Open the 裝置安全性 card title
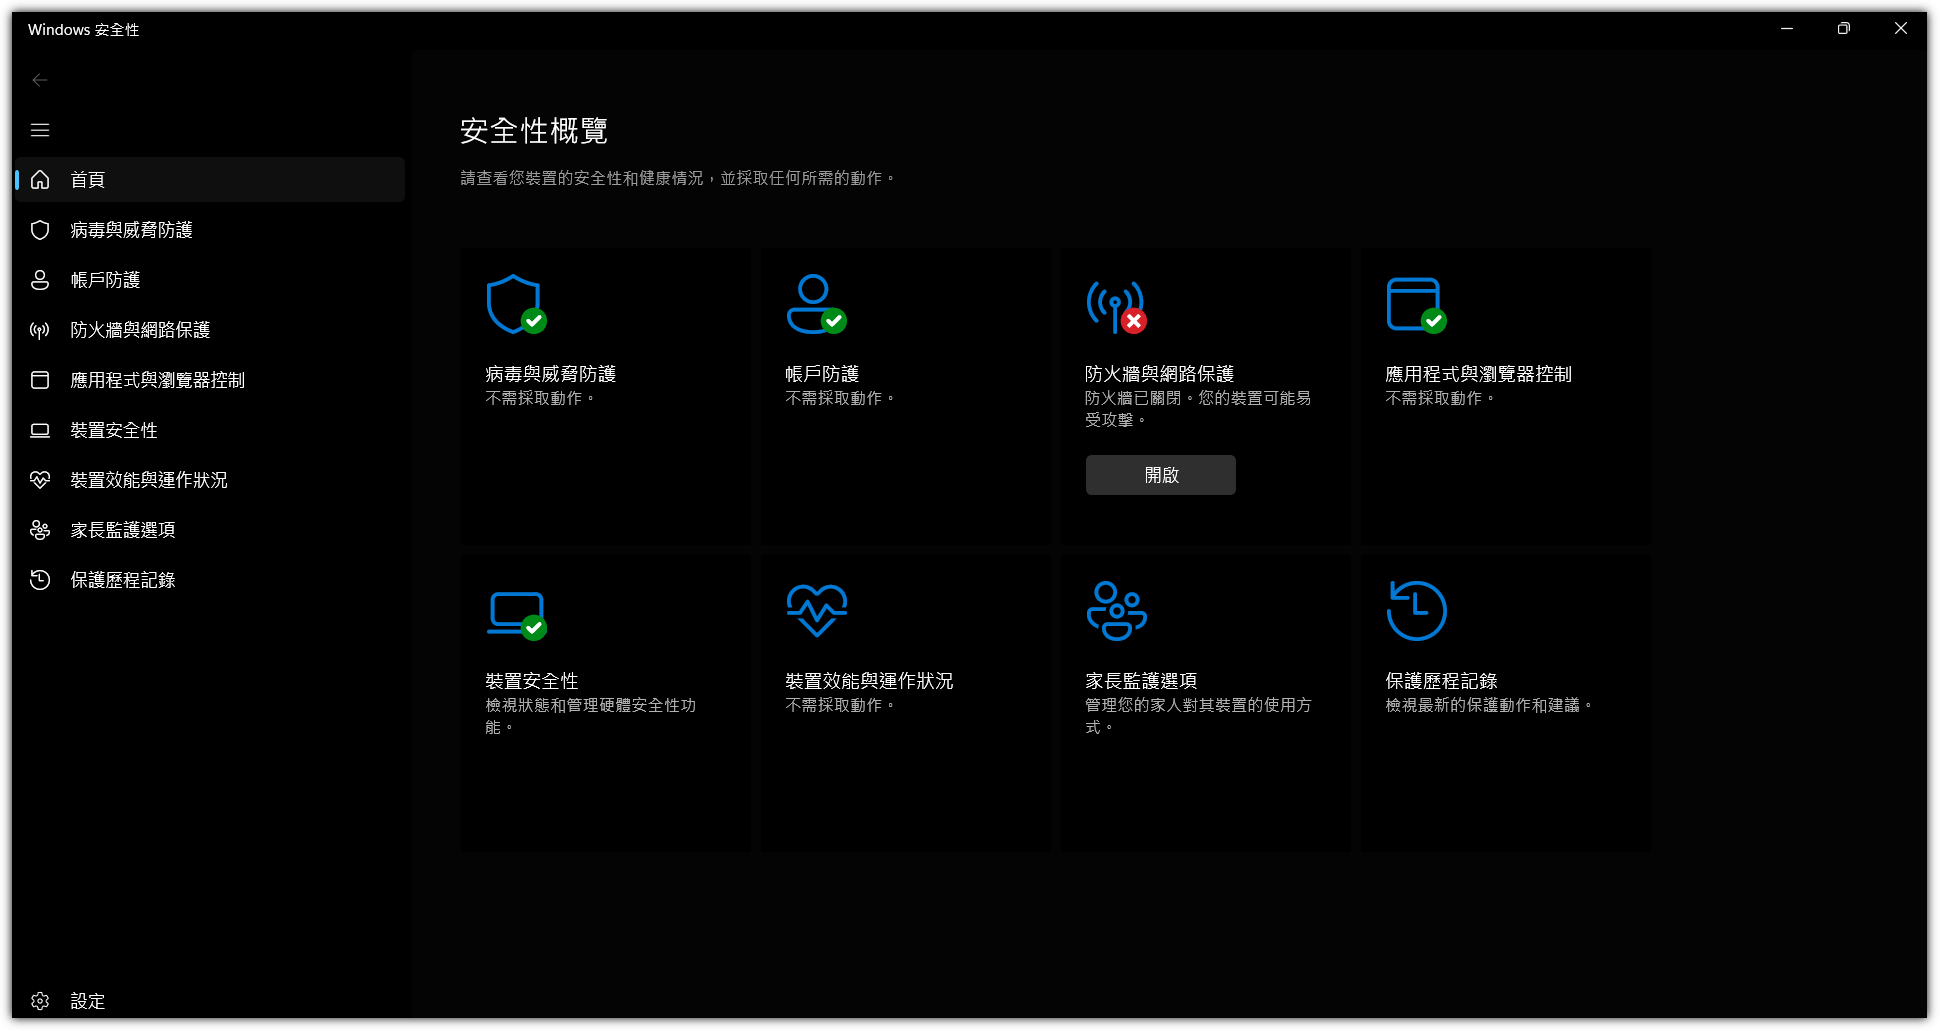 (532, 681)
